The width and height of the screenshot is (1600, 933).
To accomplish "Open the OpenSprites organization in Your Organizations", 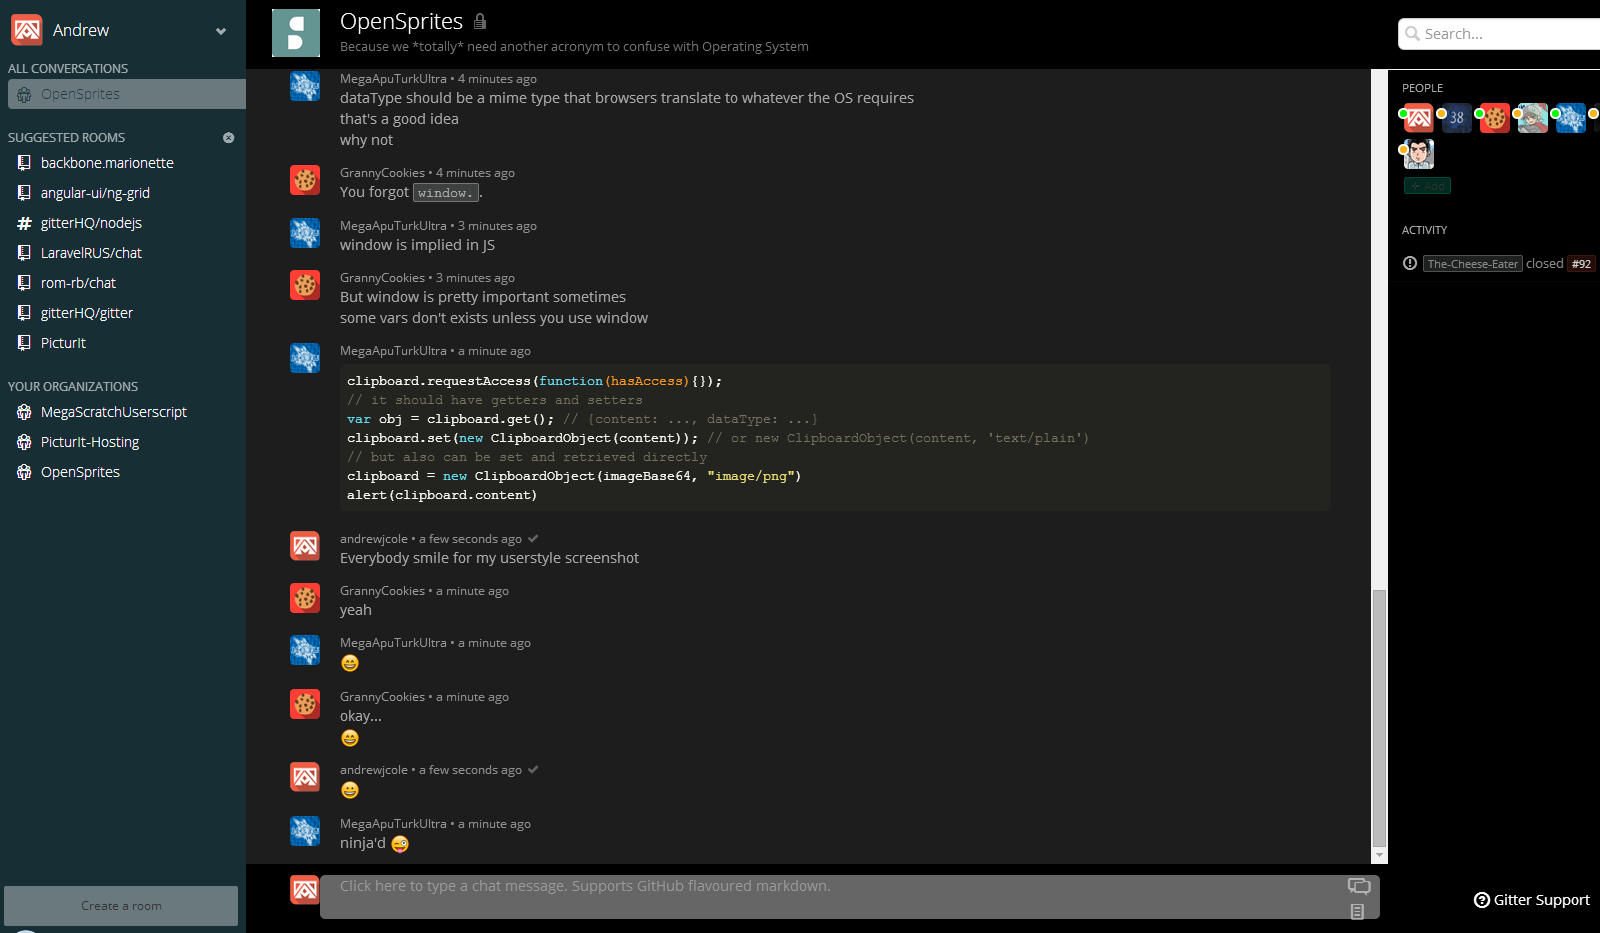I will coord(80,472).
